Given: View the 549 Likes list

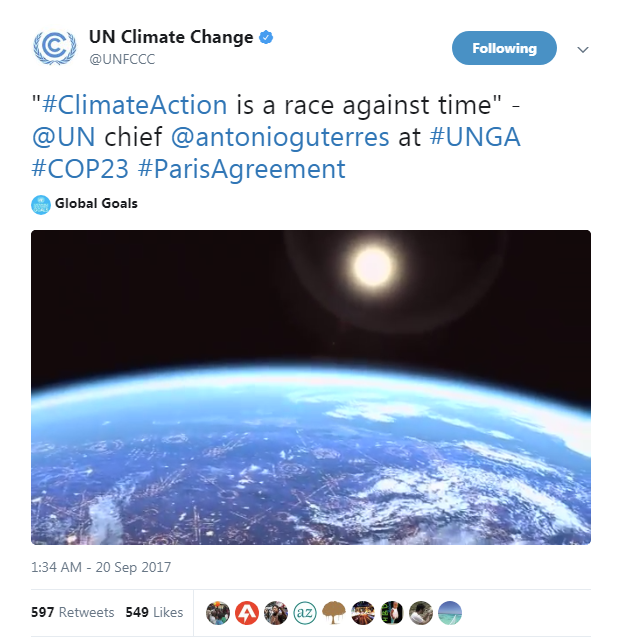Looking at the screenshot, I should [x=154, y=612].
